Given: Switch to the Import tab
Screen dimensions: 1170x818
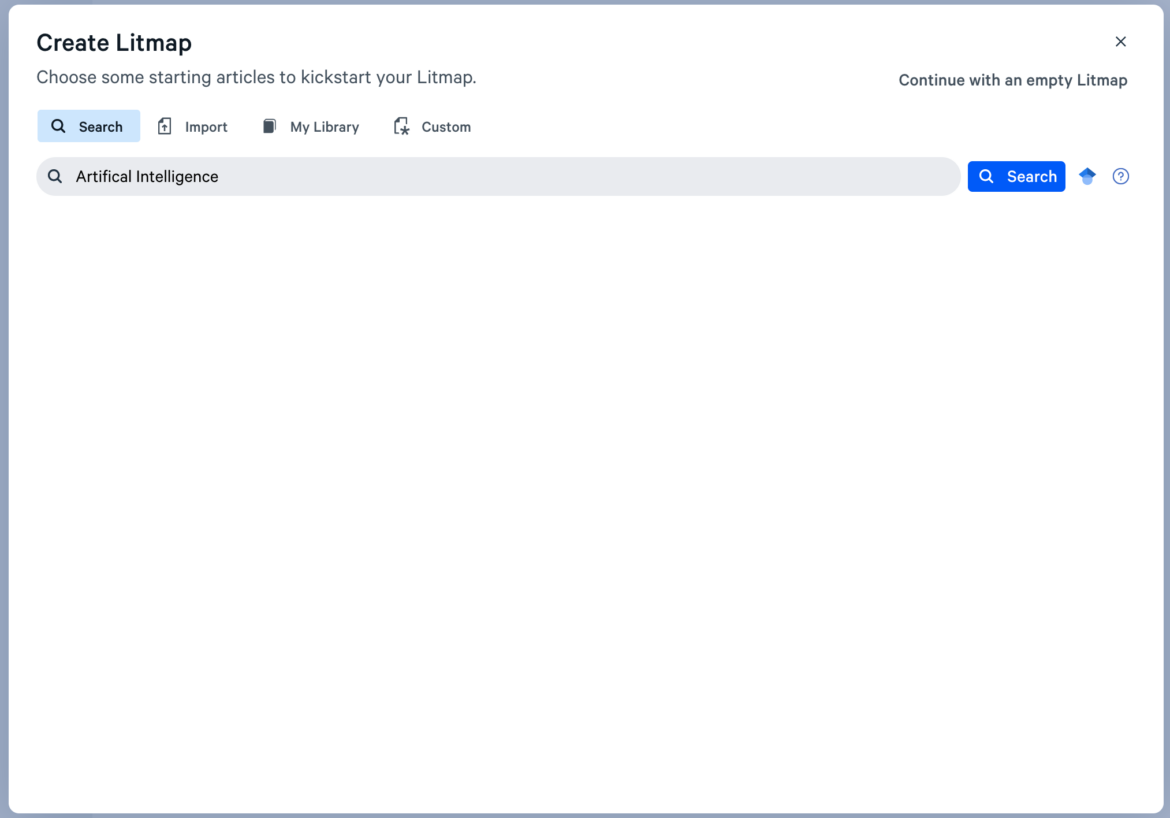Looking at the screenshot, I should 193,126.
